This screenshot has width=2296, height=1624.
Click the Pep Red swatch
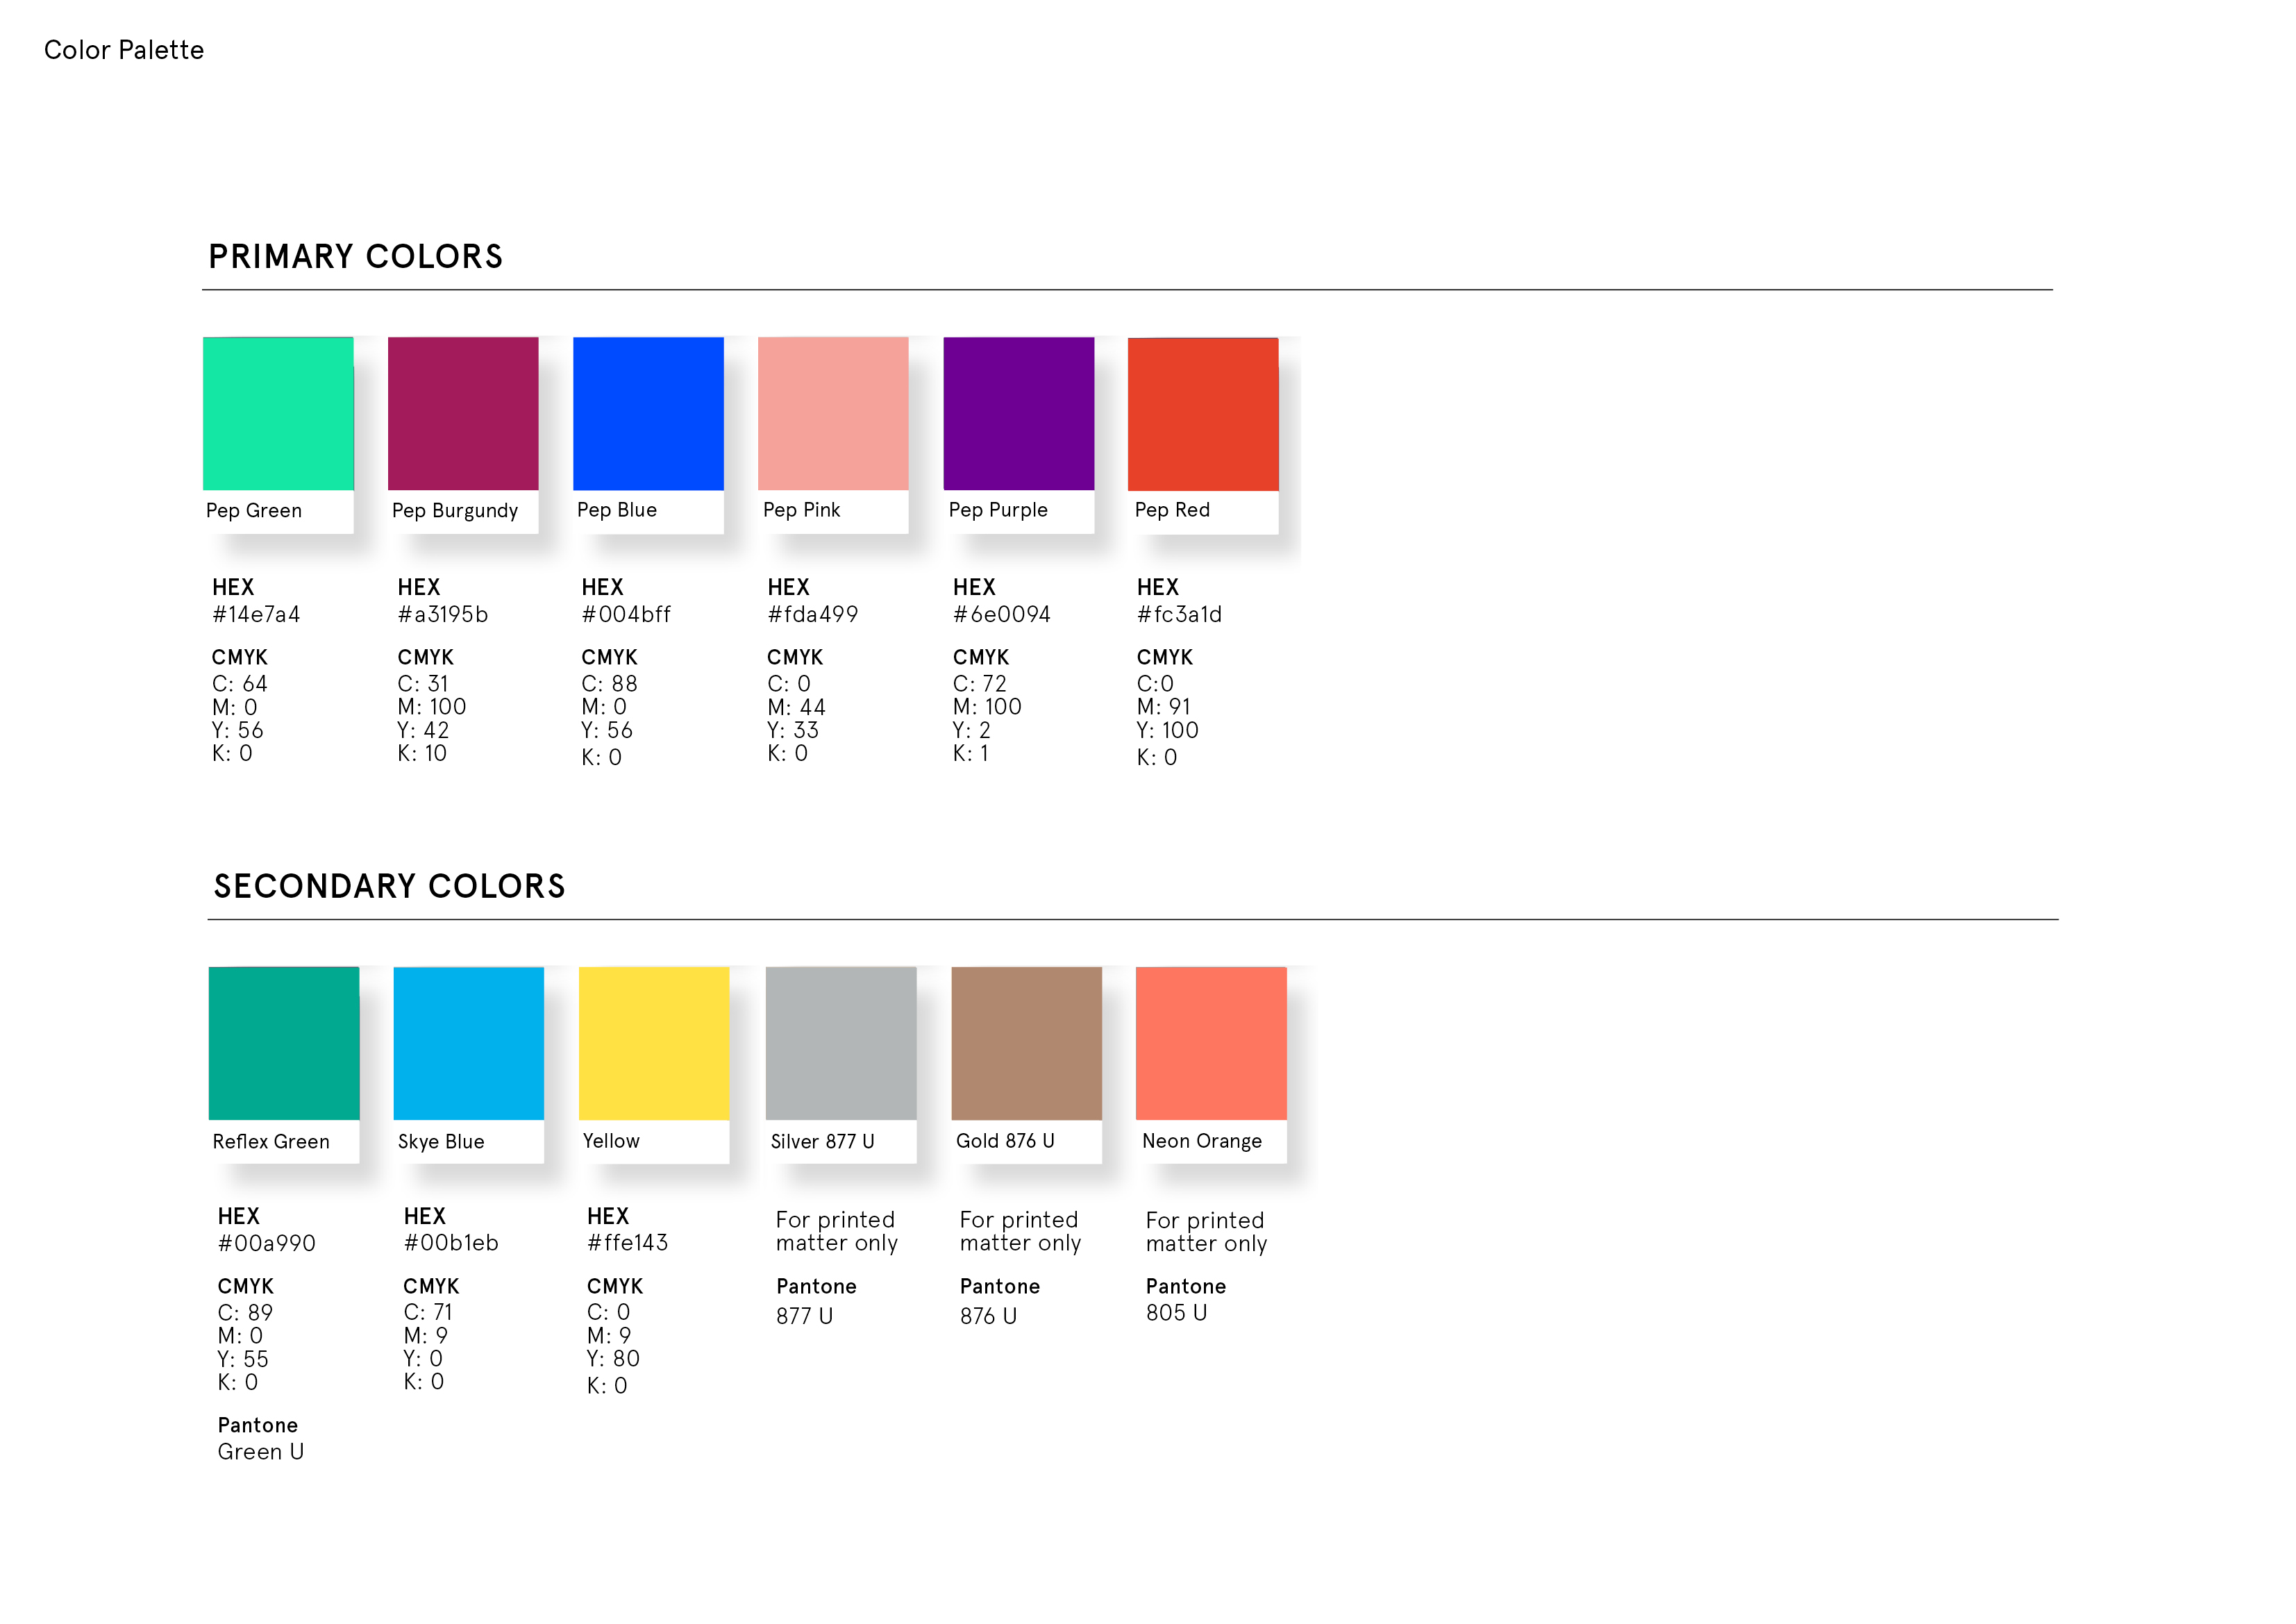[x=1203, y=413]
